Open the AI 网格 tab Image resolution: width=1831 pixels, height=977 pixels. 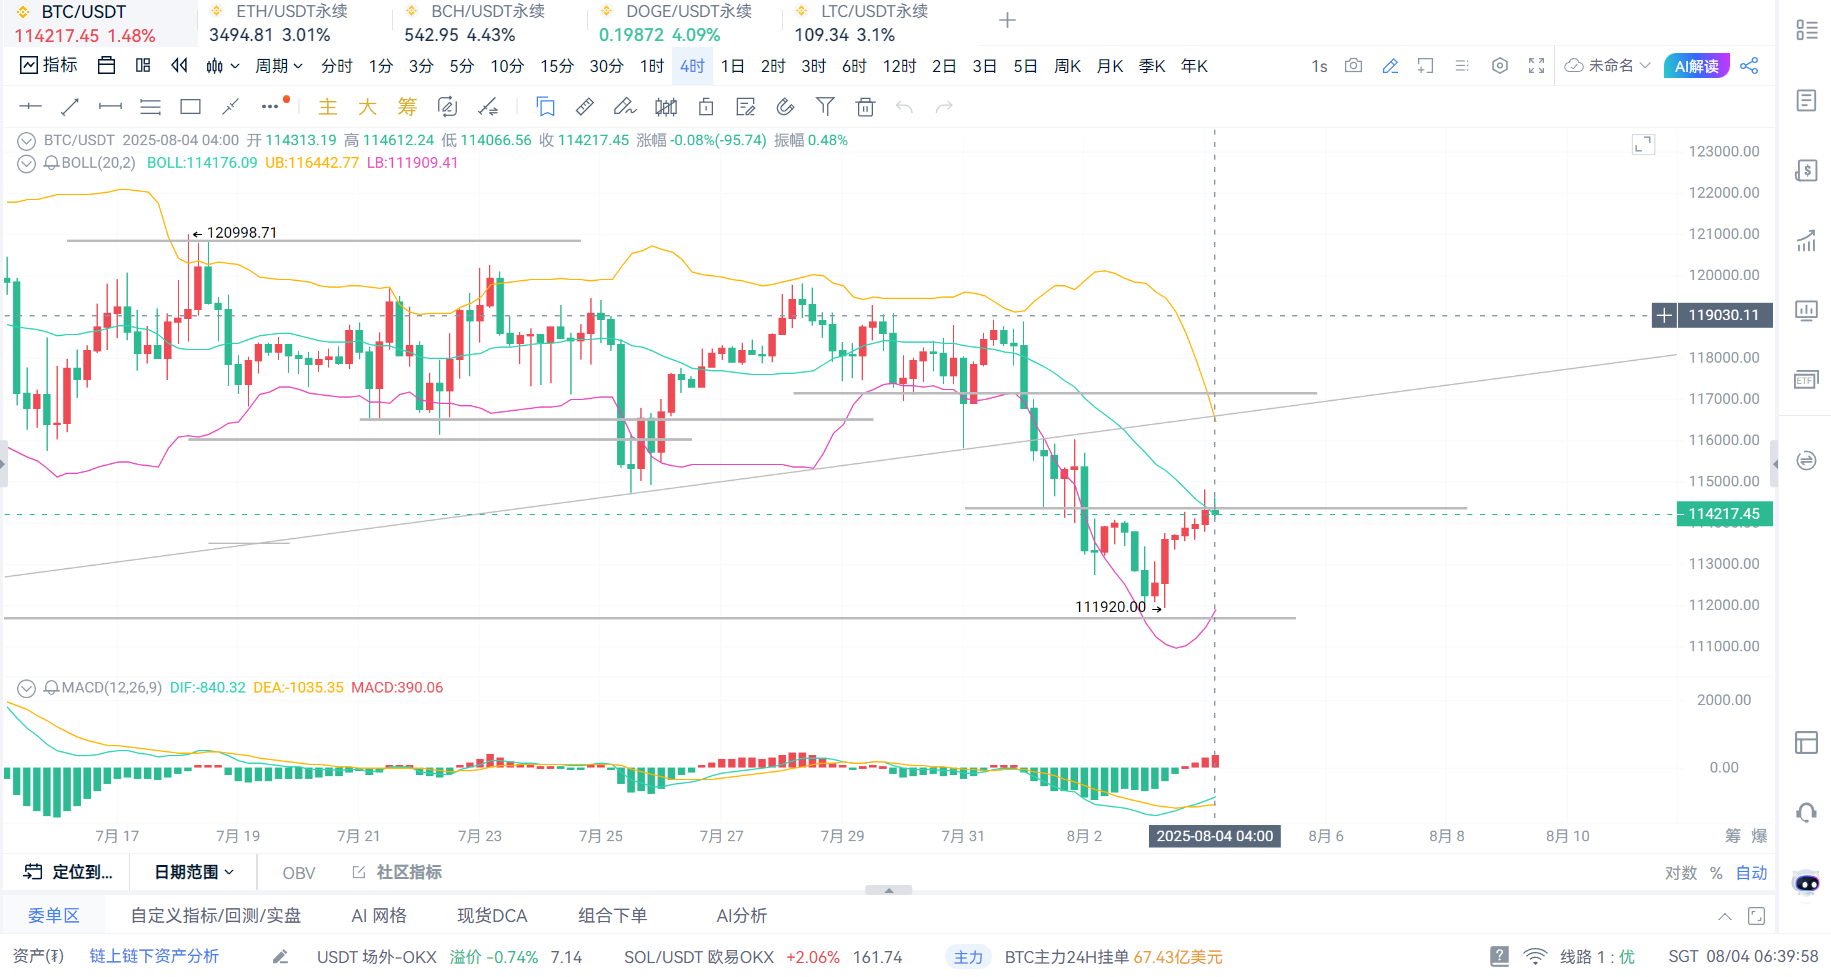[x=379, y=915]
